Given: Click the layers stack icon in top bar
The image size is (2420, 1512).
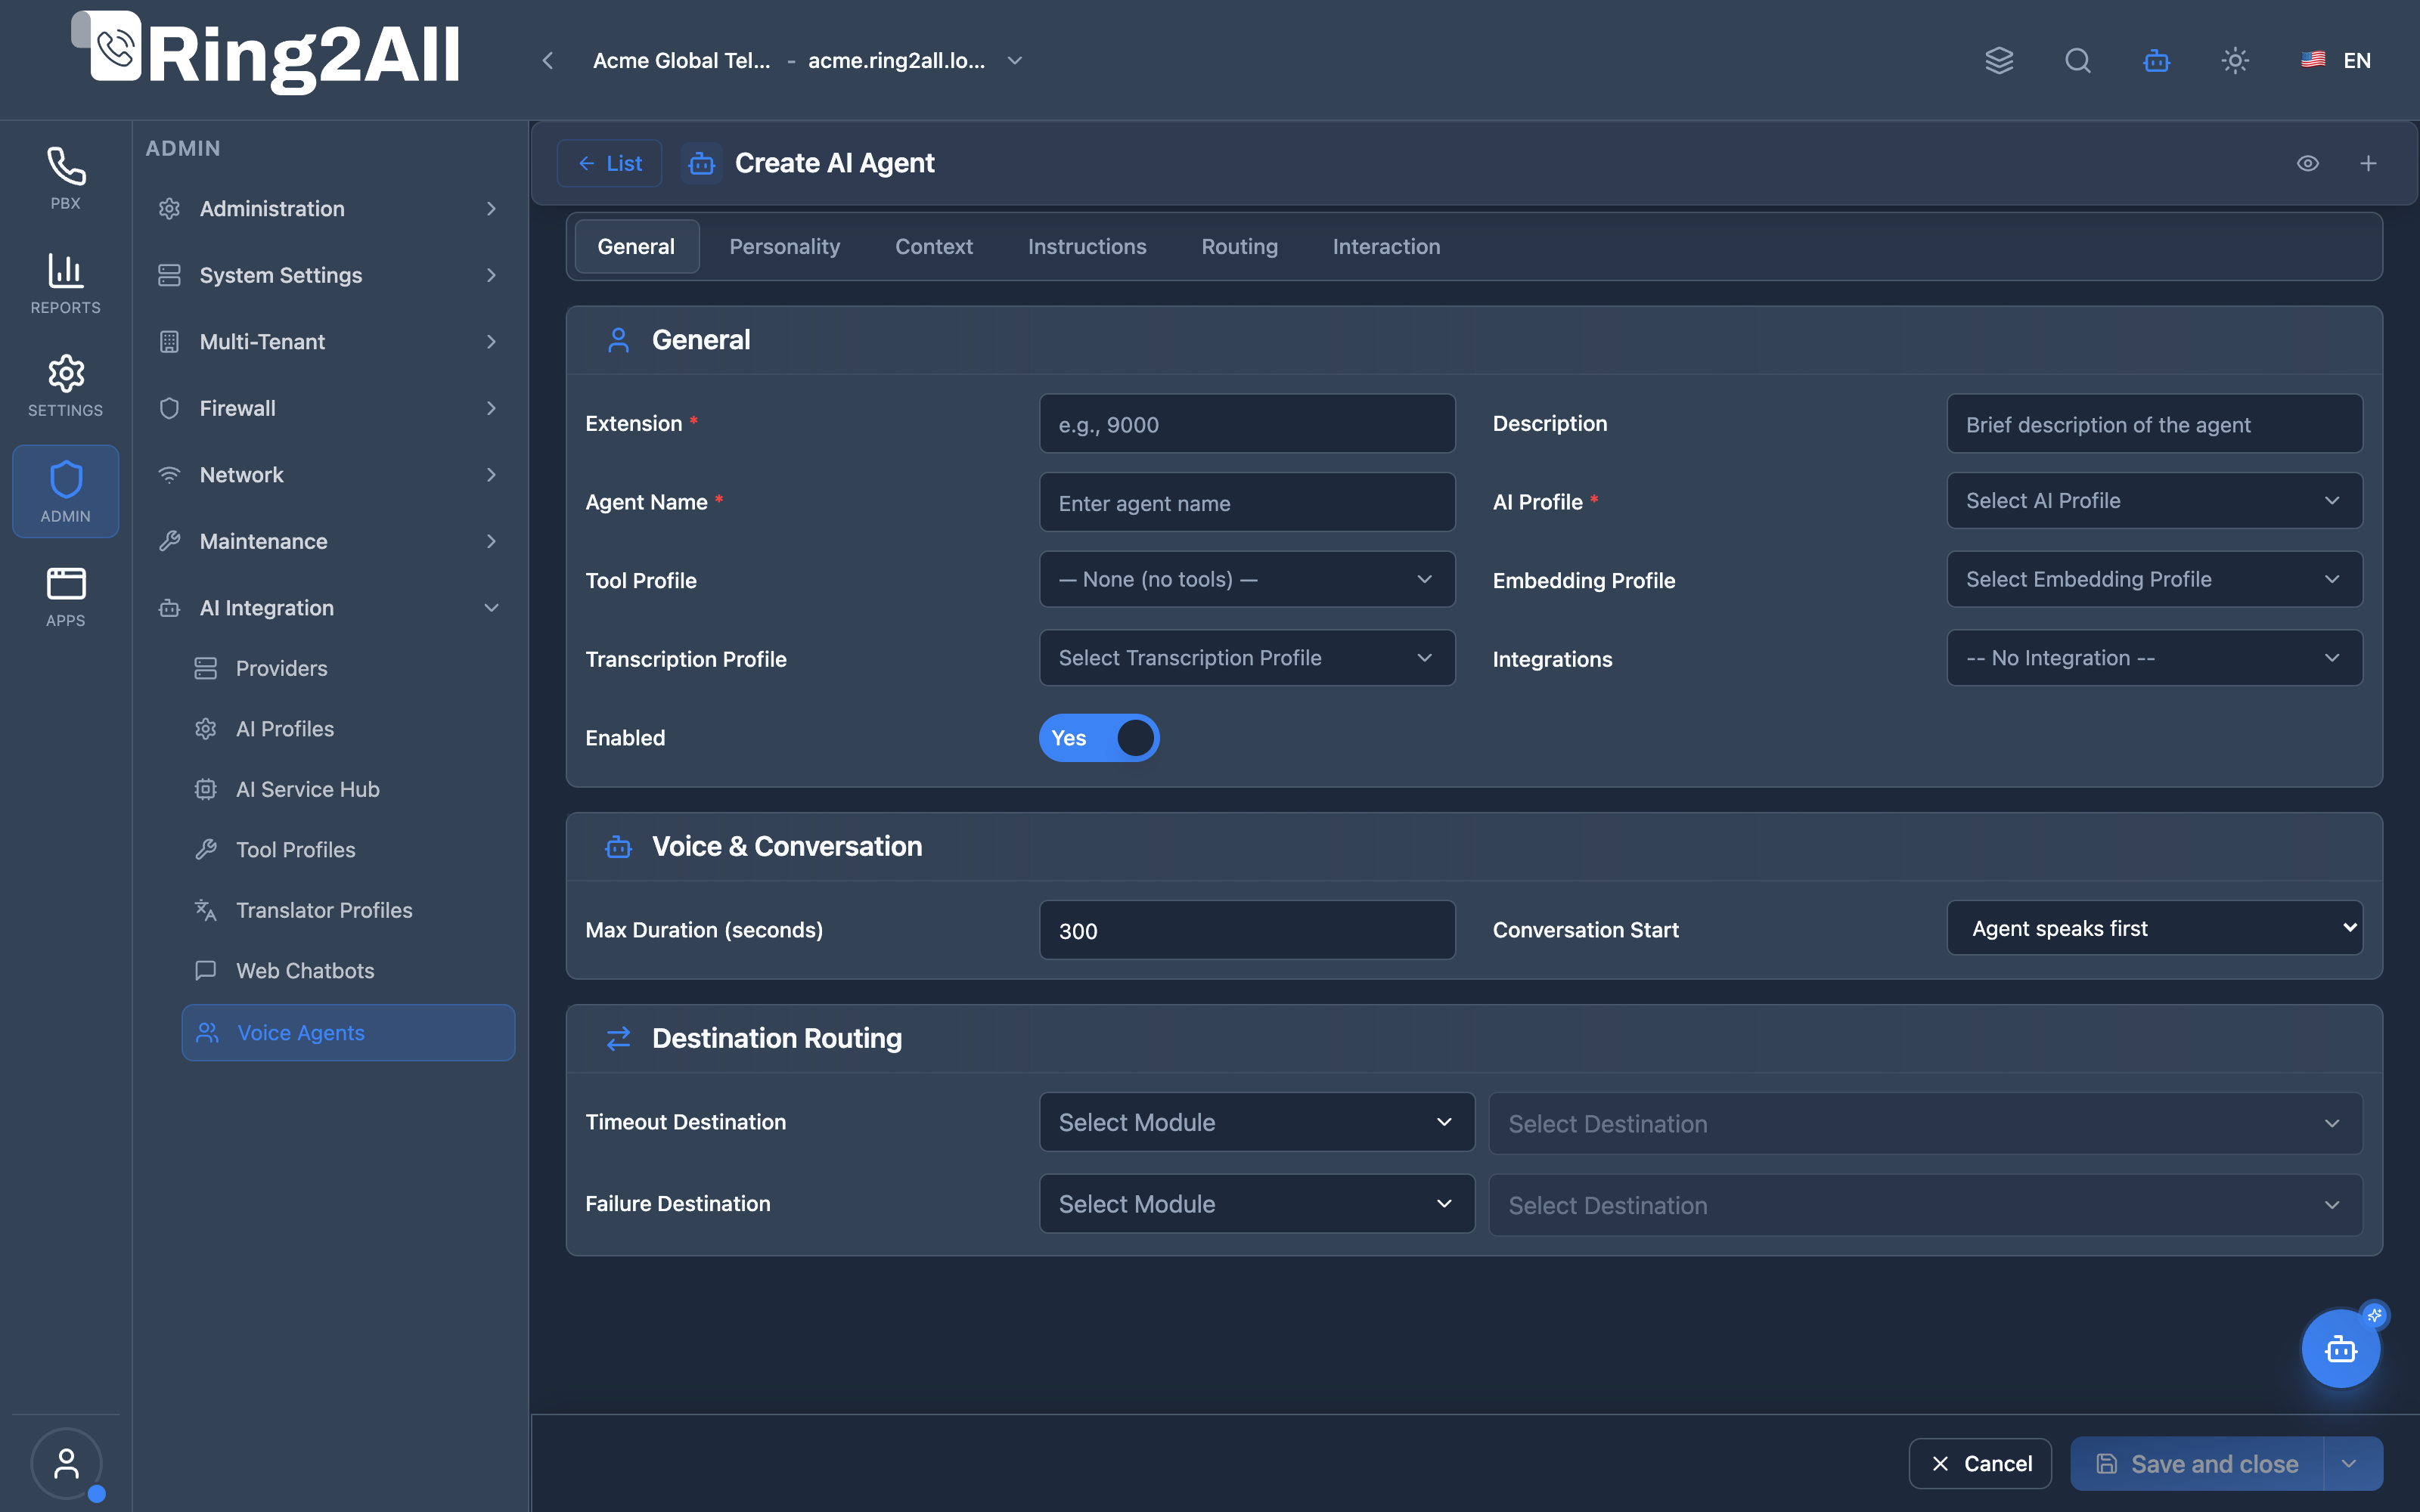Looking at the screenshot, I should 1999,60.
